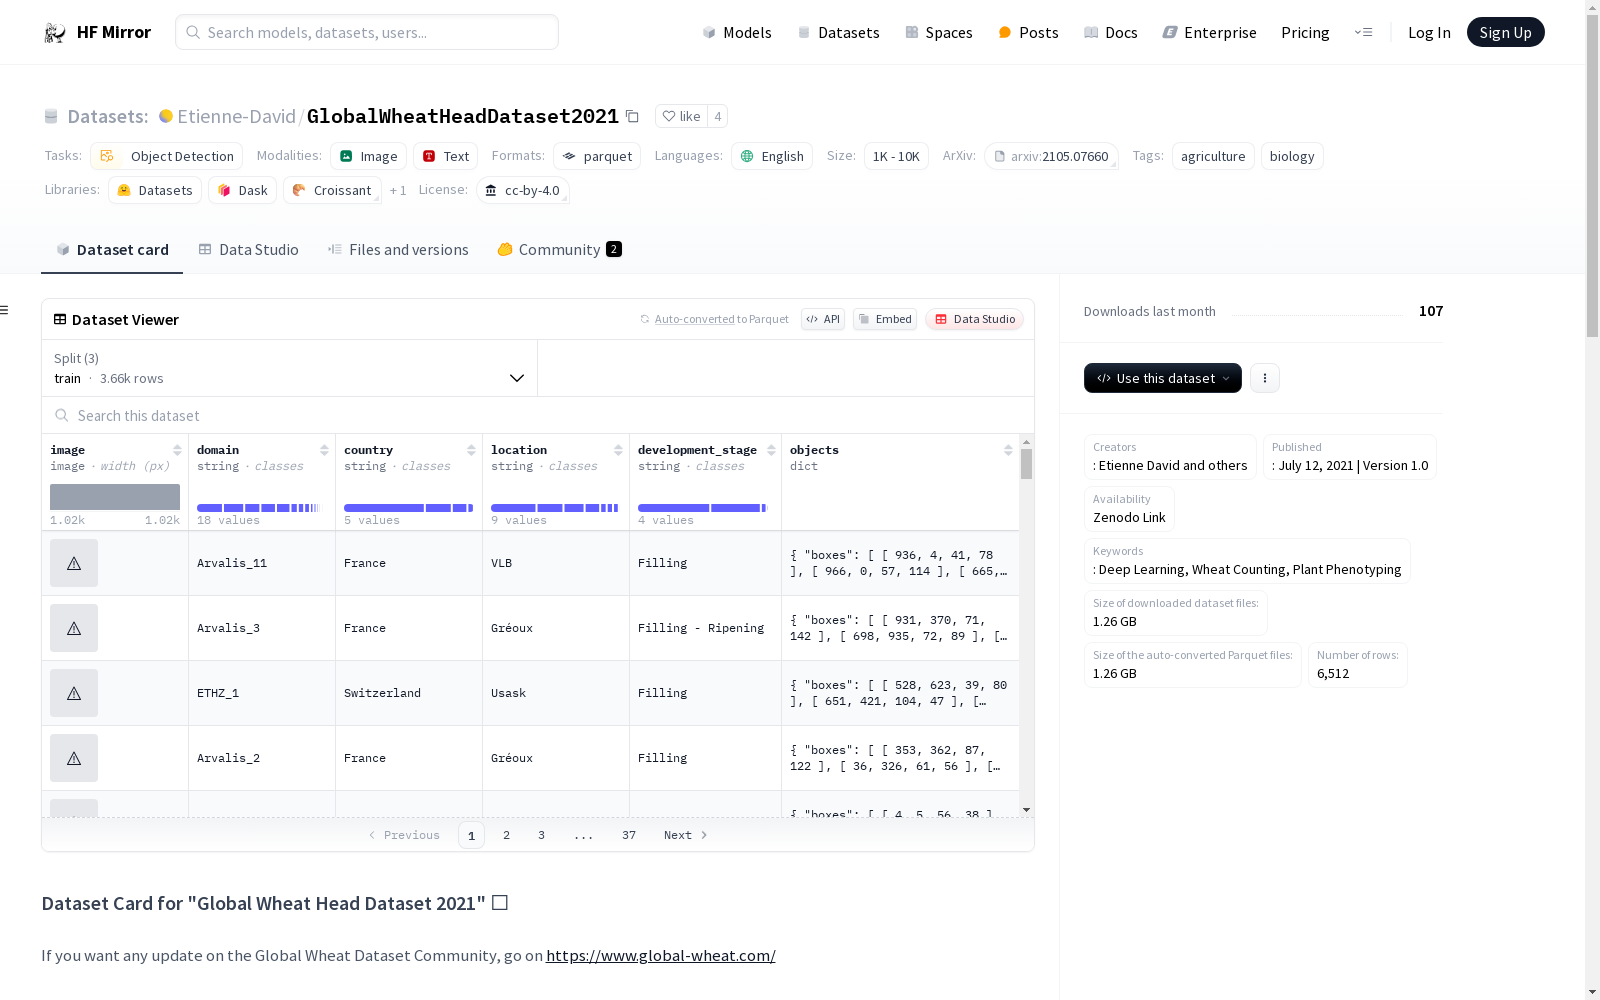This screenshot has height=1000, width=1600.
Task: Focus the search models, datasets, users field
Action: [x=367, y=32]
